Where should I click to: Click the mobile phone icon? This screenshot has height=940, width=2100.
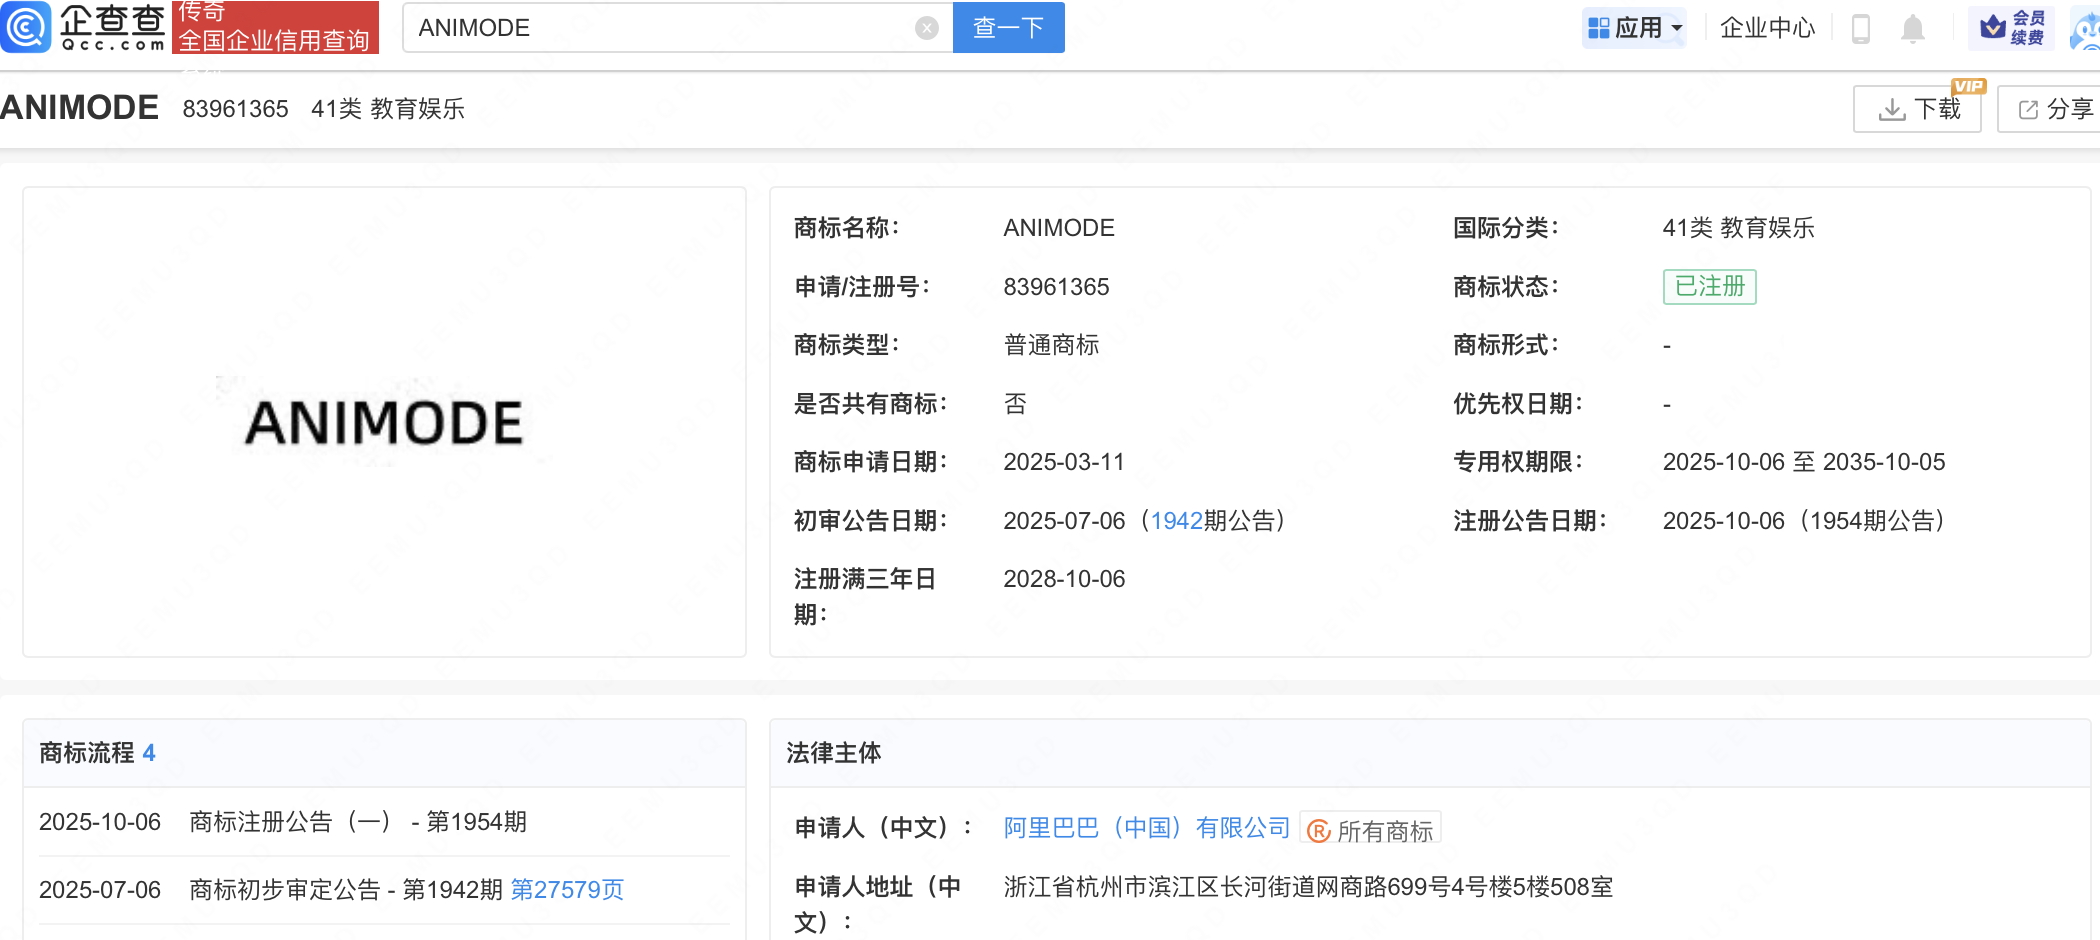tap(1860, 28)
